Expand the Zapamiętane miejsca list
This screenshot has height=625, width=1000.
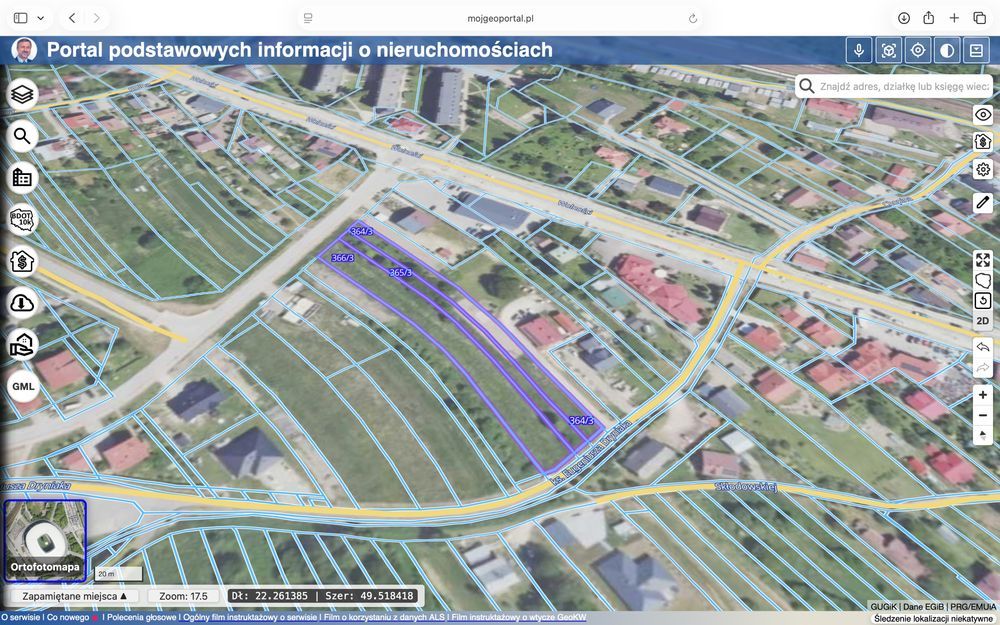click(75, 596)
